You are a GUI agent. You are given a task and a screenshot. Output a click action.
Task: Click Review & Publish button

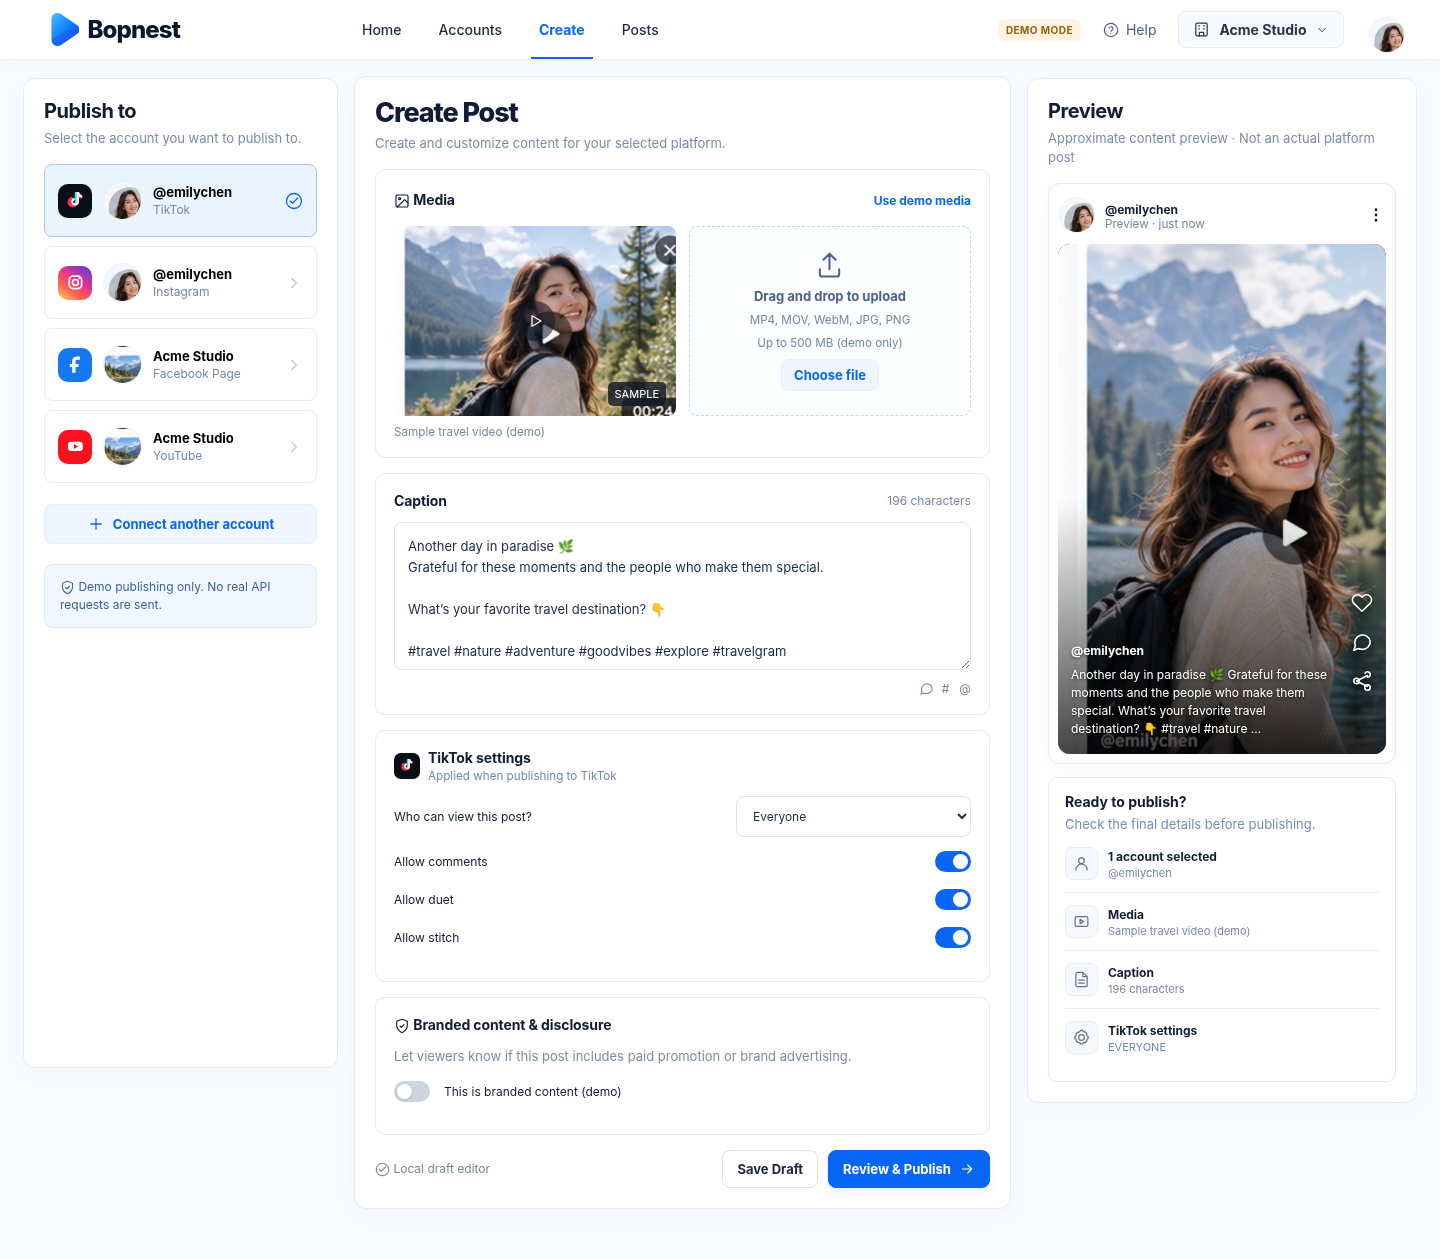point(909,1169)
